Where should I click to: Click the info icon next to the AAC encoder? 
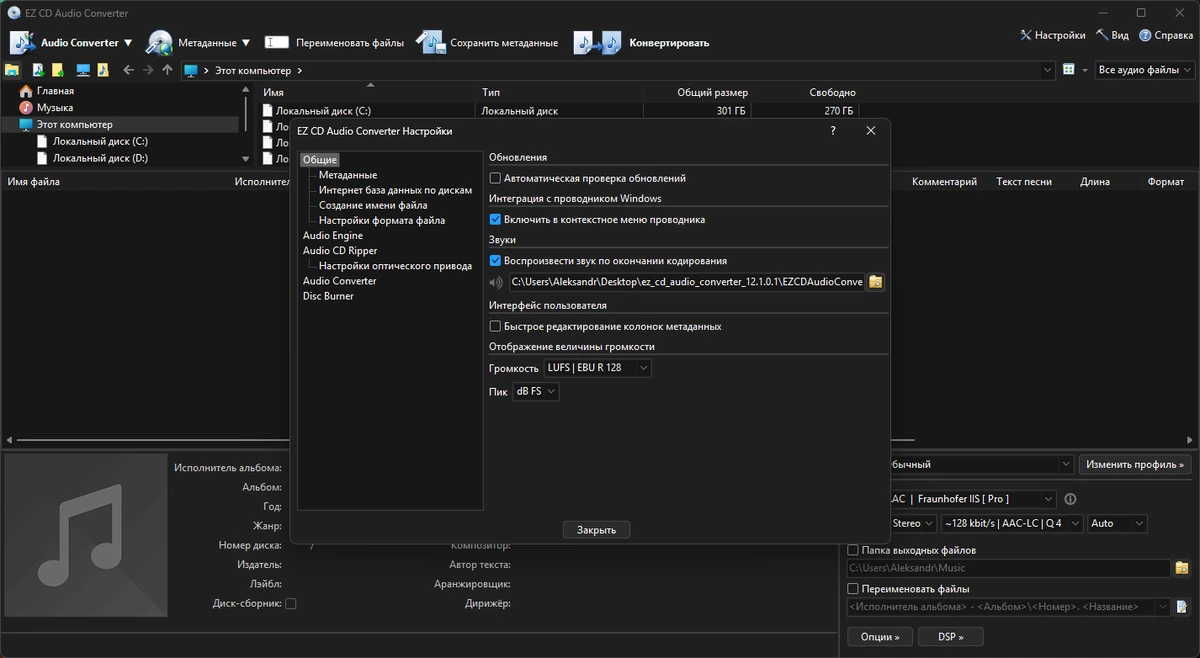[1070, 499]
